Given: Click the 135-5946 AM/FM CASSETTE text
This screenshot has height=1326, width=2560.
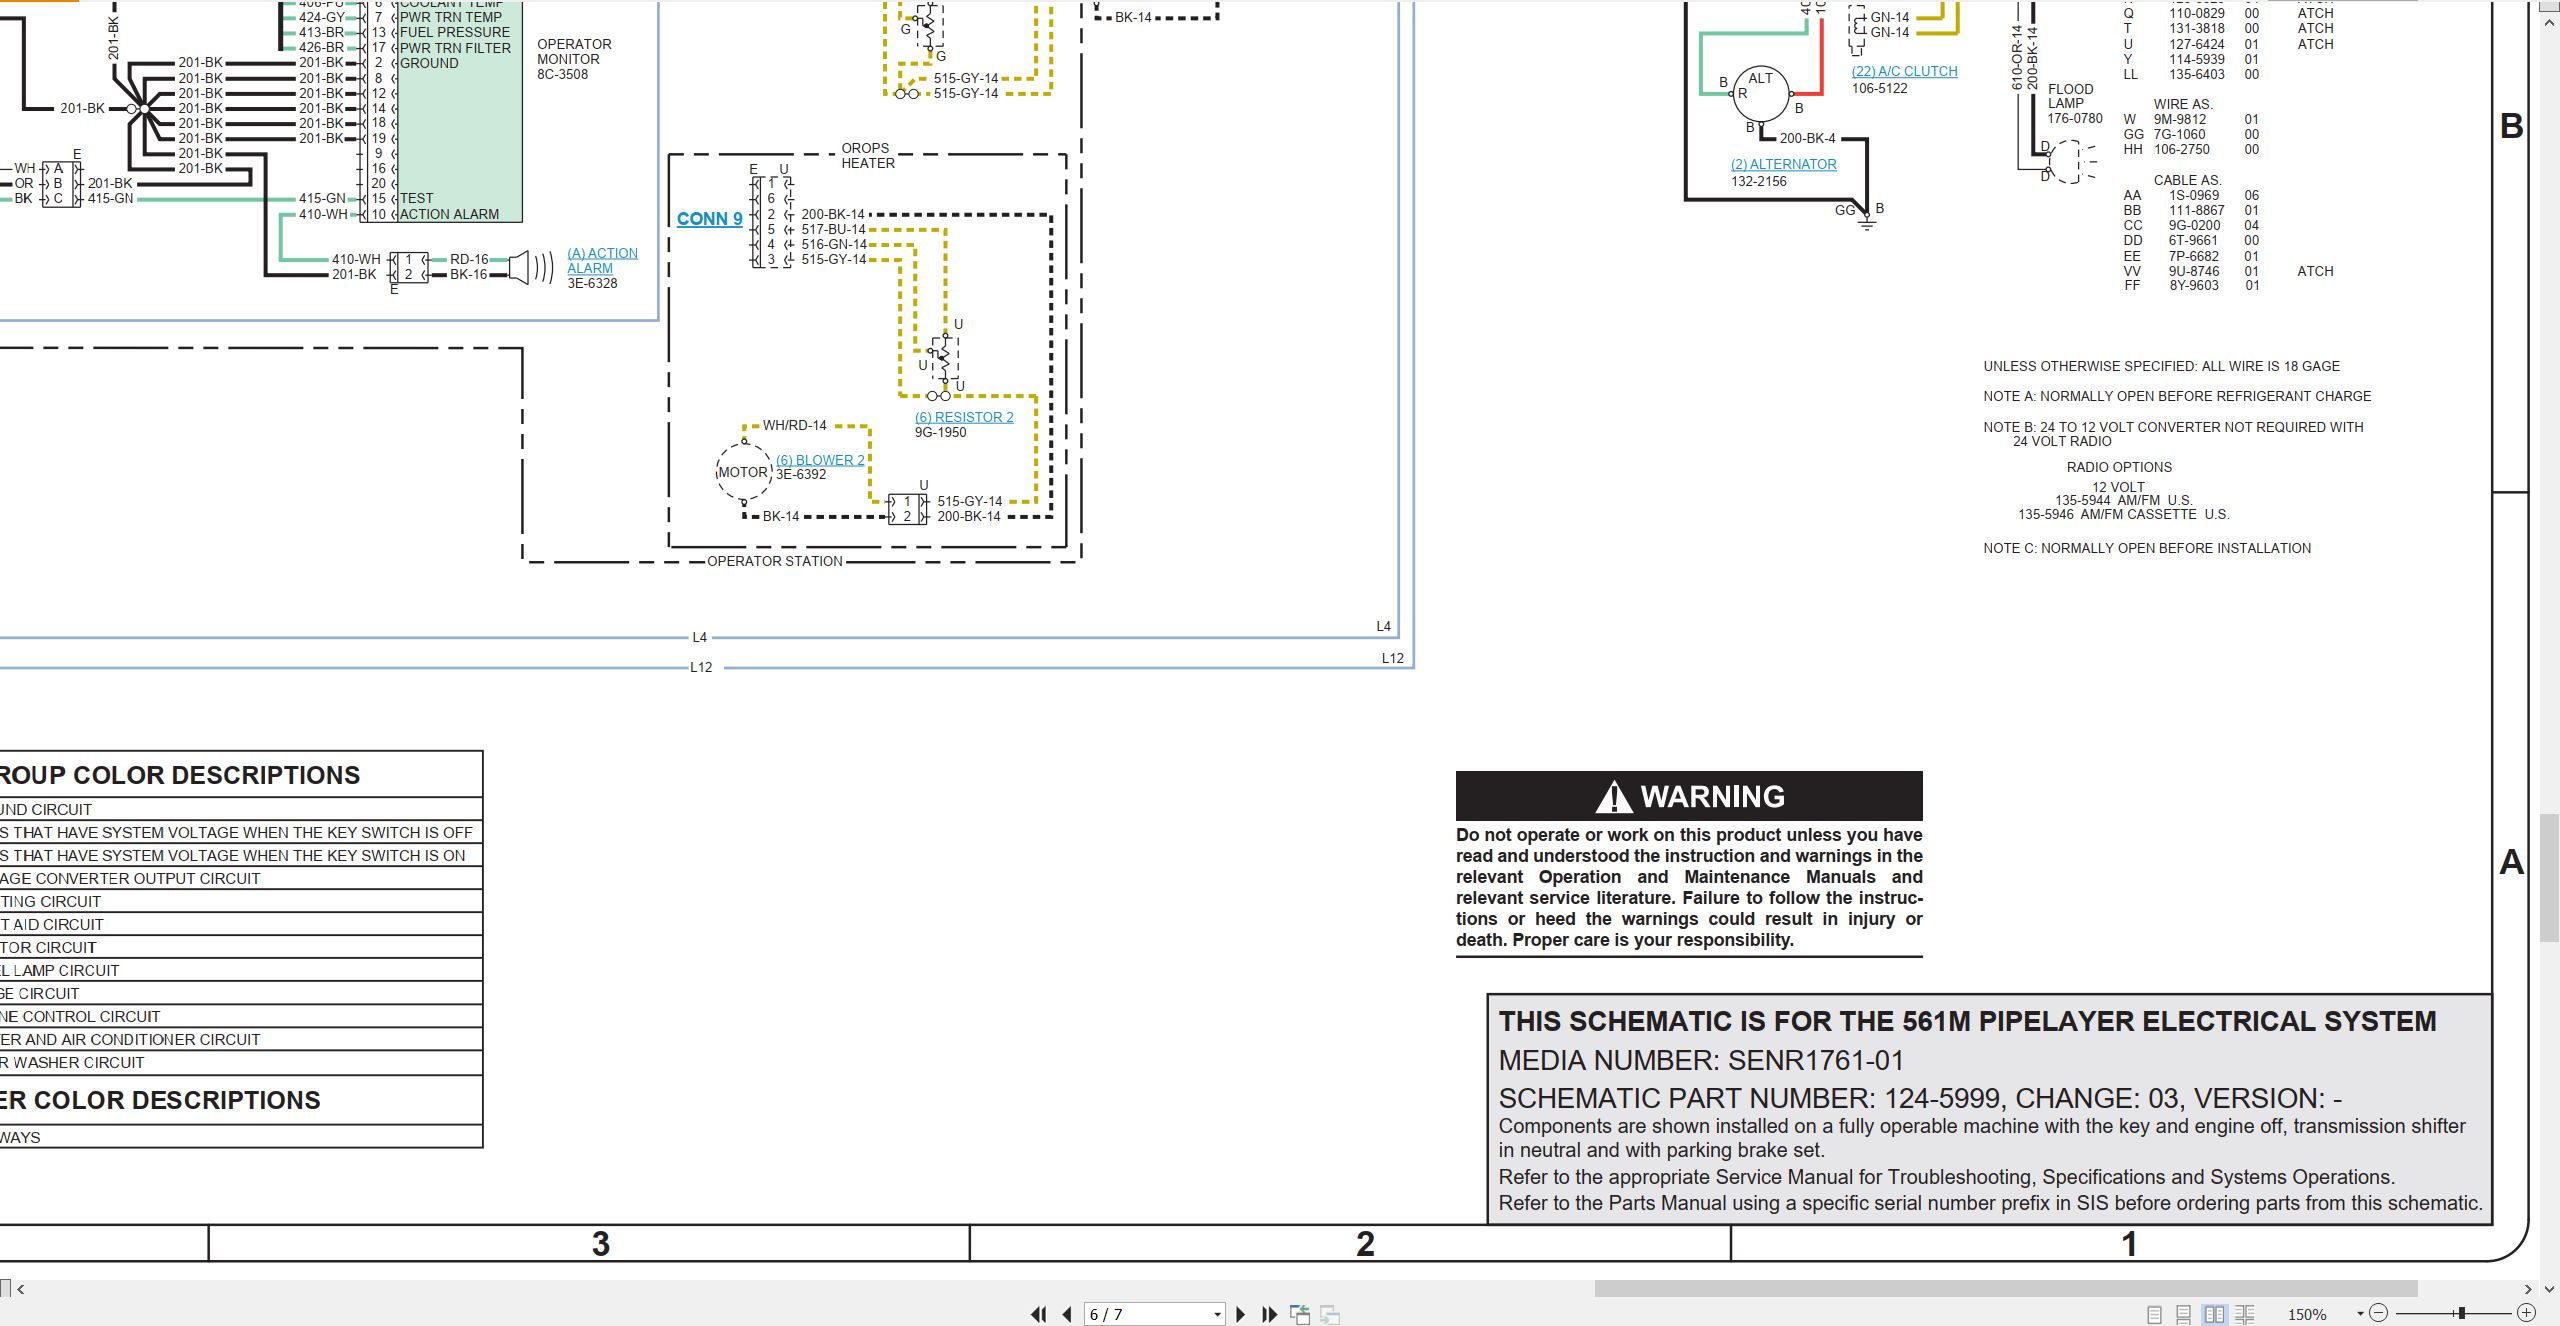Looking at the screenshot, I should coord(2123,514).
